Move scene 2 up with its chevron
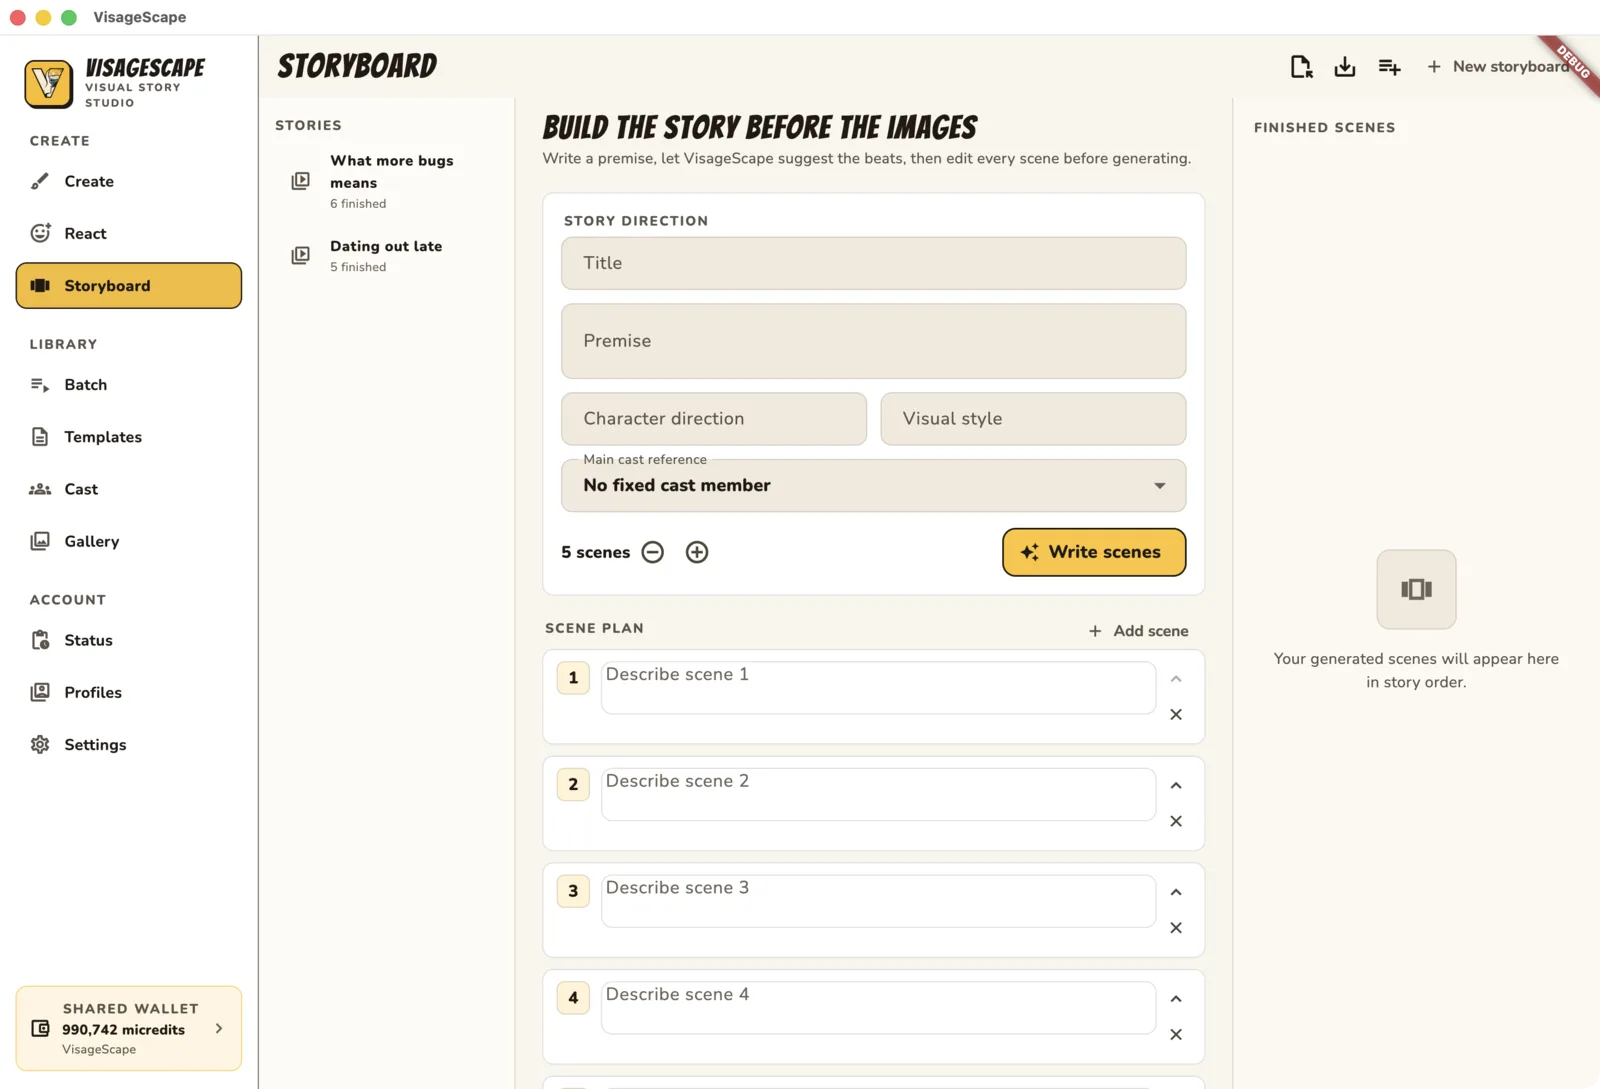 [1176, 786]
